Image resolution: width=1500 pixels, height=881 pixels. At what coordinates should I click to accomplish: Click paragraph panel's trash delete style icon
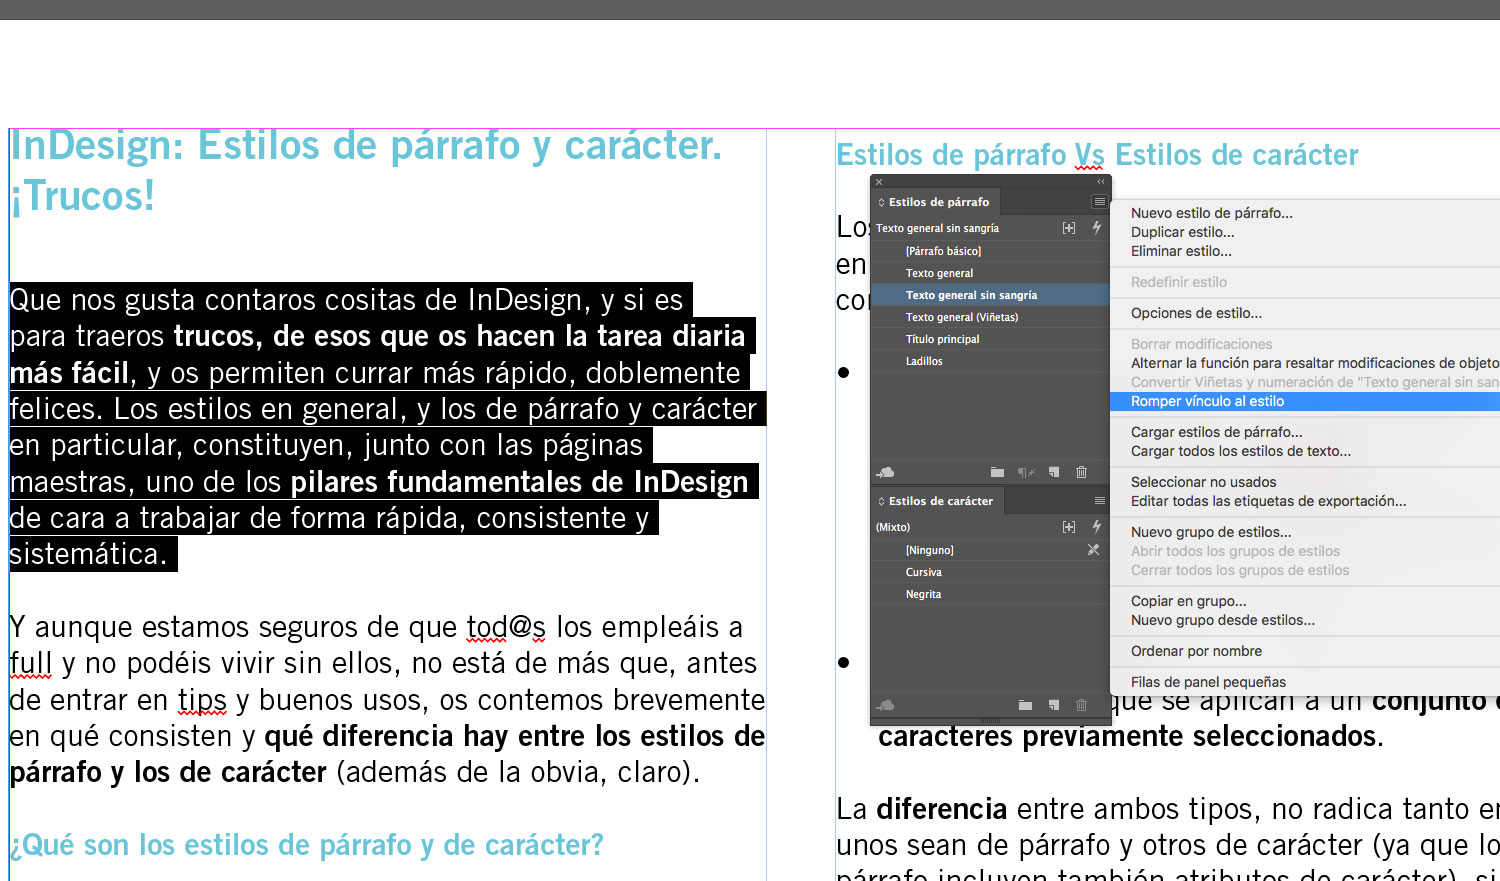click(1081, 472)
